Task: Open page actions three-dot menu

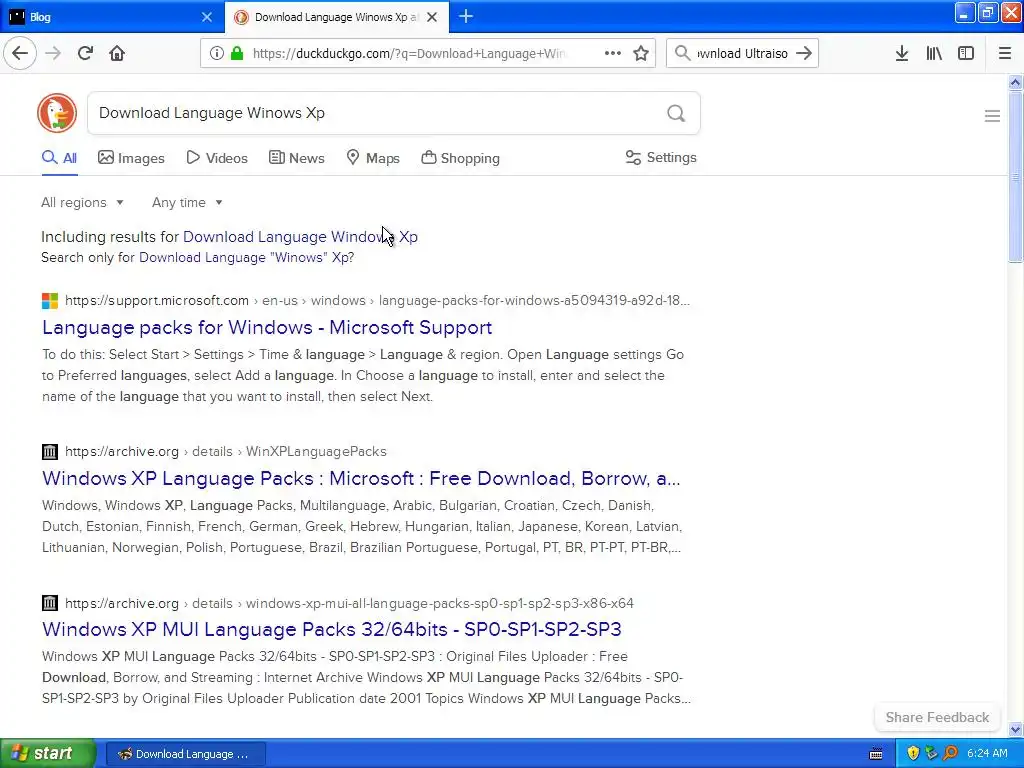Action: click(x=613, y=53)
